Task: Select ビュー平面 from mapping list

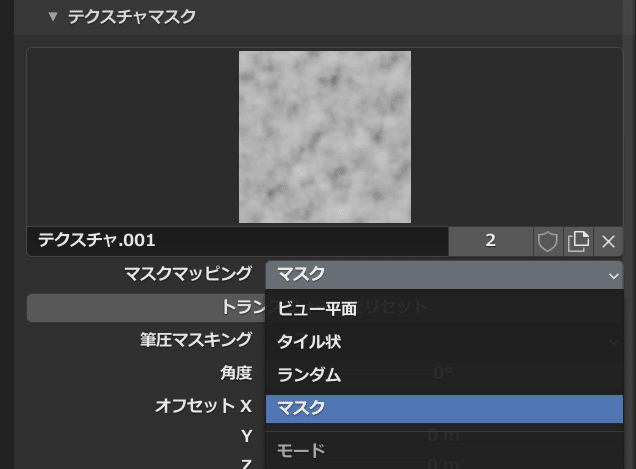Action: point(444,309)
